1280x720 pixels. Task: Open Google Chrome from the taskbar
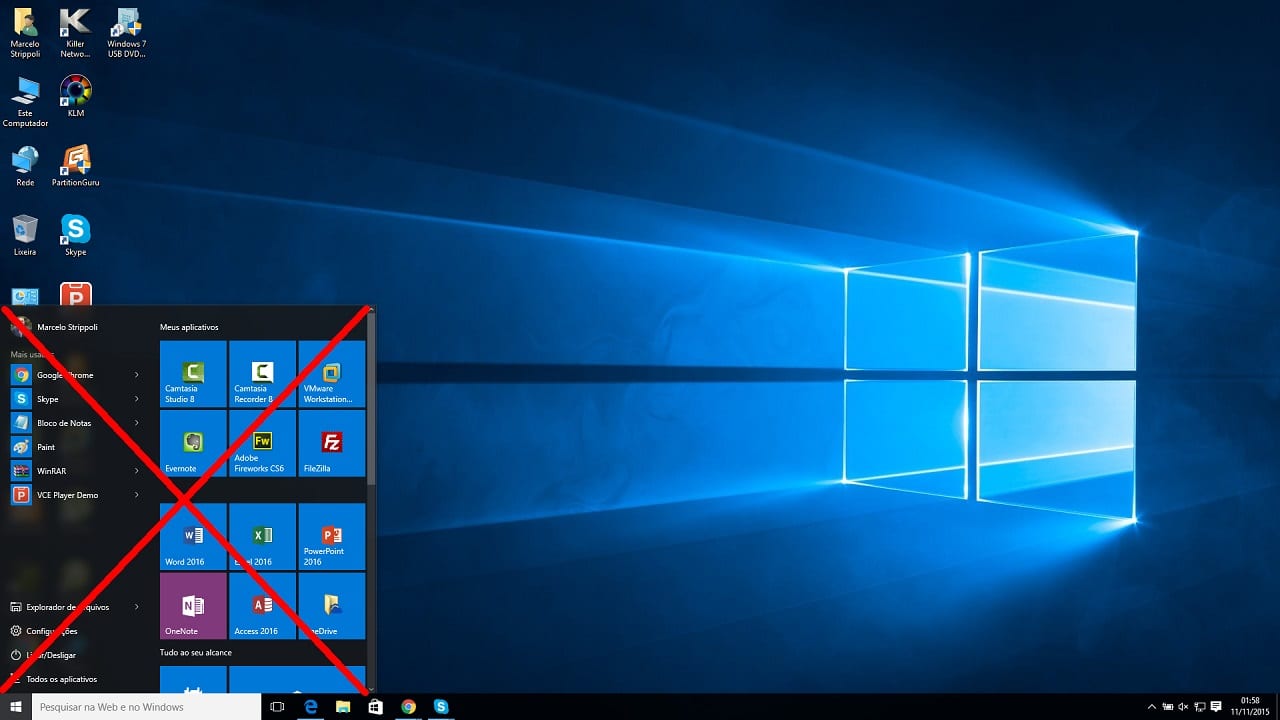409,707
